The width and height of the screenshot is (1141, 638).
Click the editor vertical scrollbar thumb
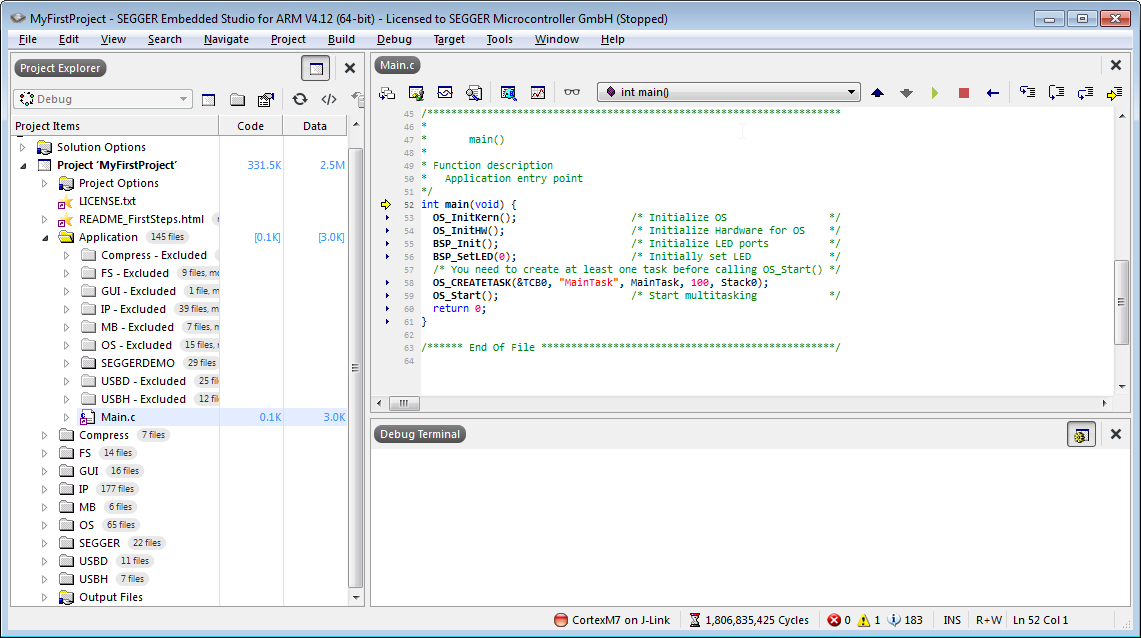tap(1121, 301)
